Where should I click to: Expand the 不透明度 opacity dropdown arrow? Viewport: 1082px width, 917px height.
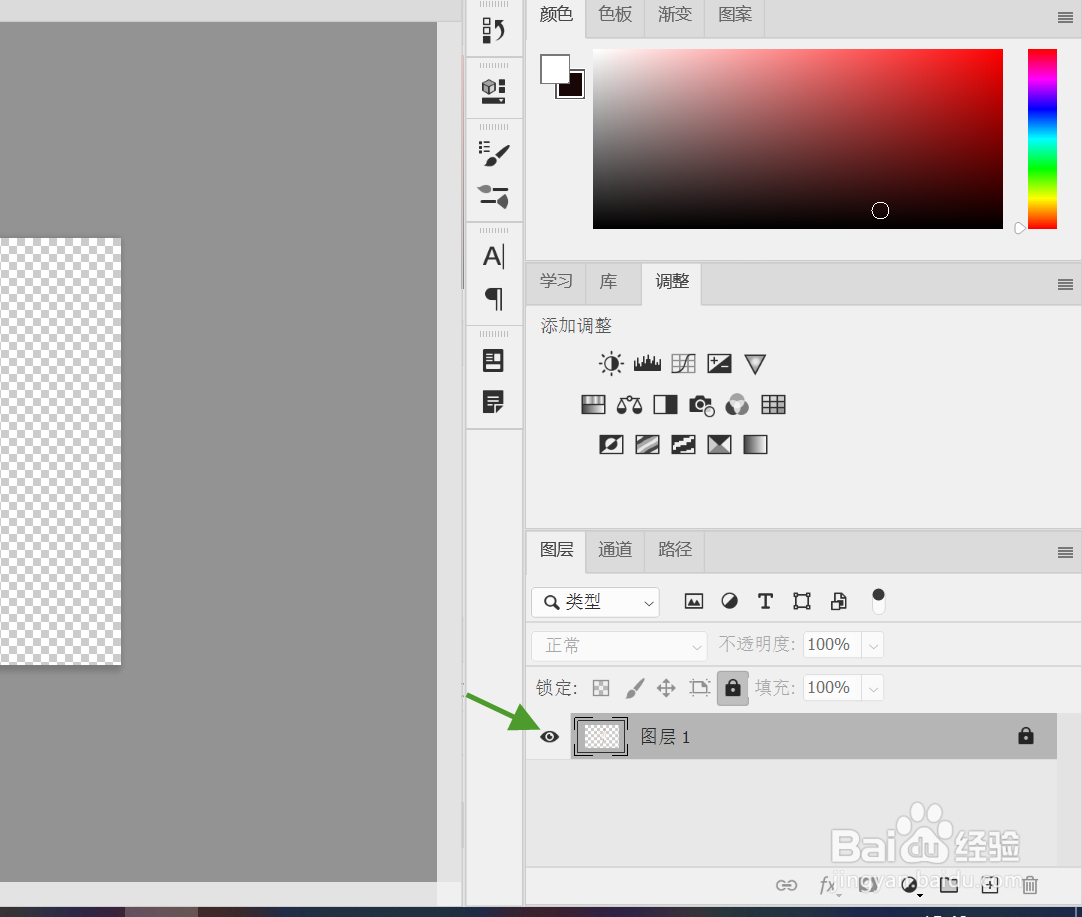point(873,647)
